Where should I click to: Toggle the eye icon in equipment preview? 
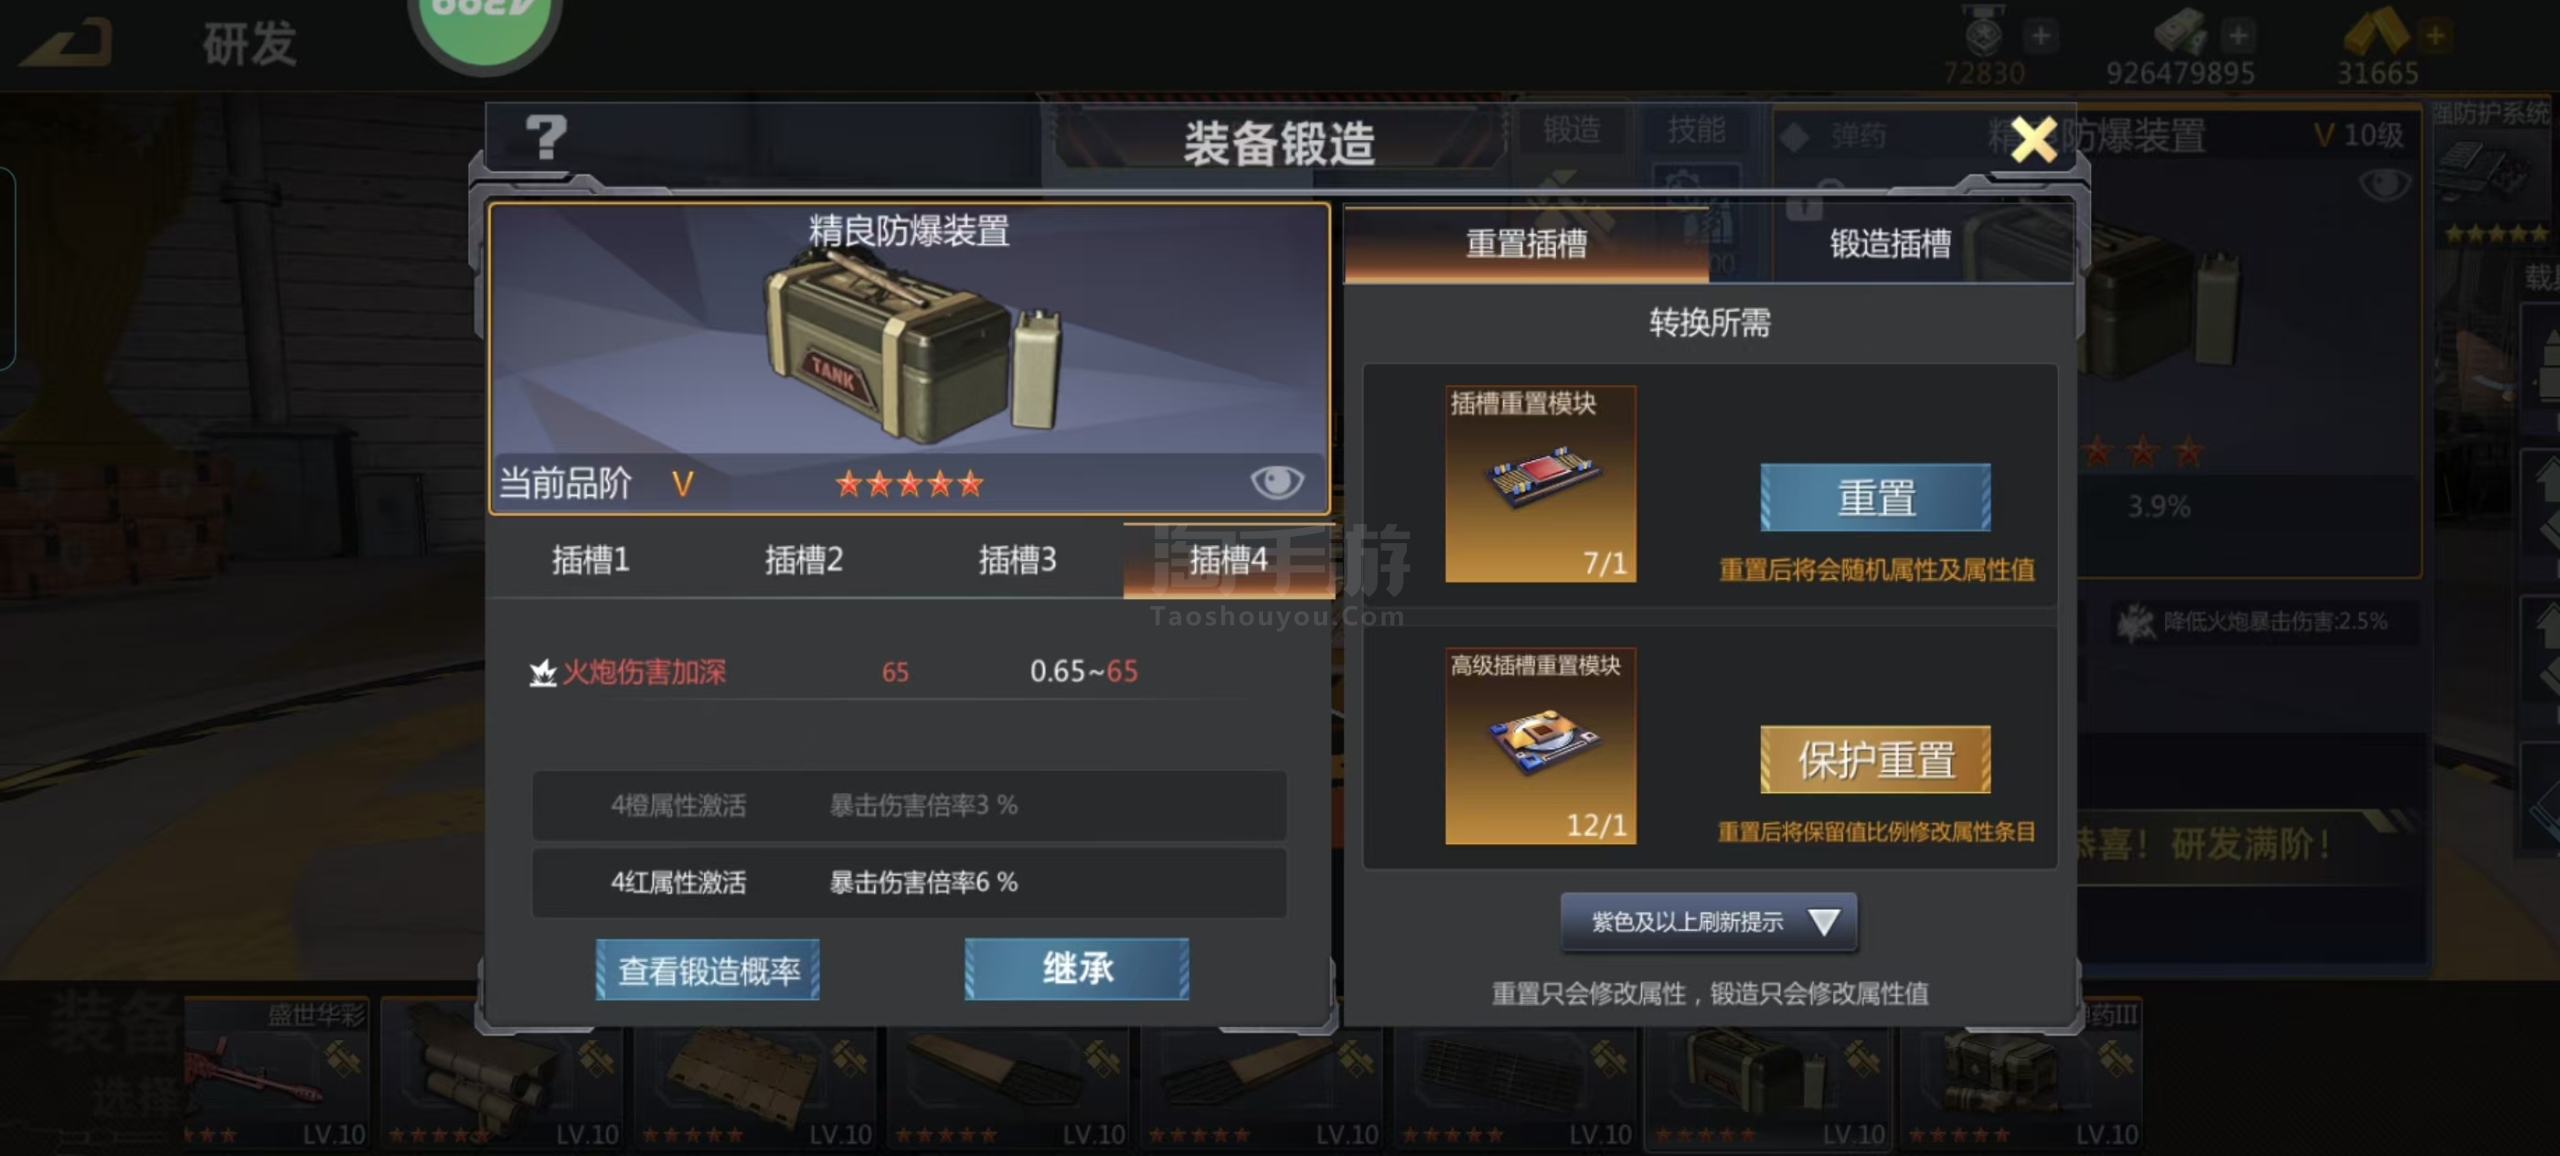tap(1277, 482)
